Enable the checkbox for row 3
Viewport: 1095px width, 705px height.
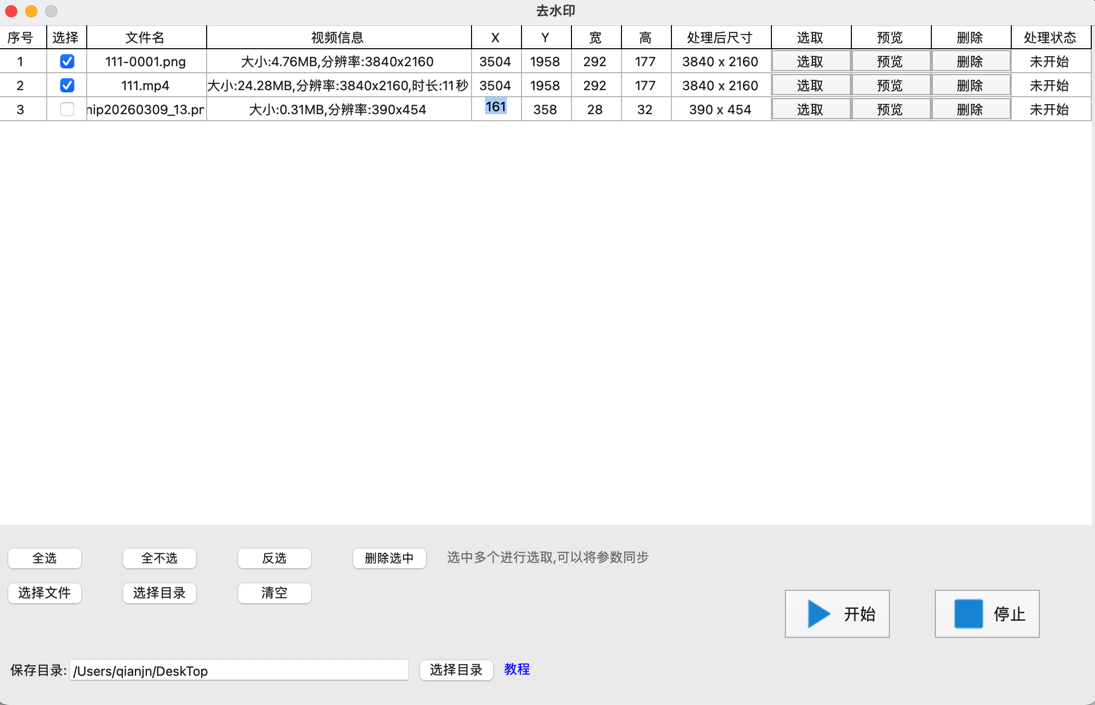click(x=67, y=109)
